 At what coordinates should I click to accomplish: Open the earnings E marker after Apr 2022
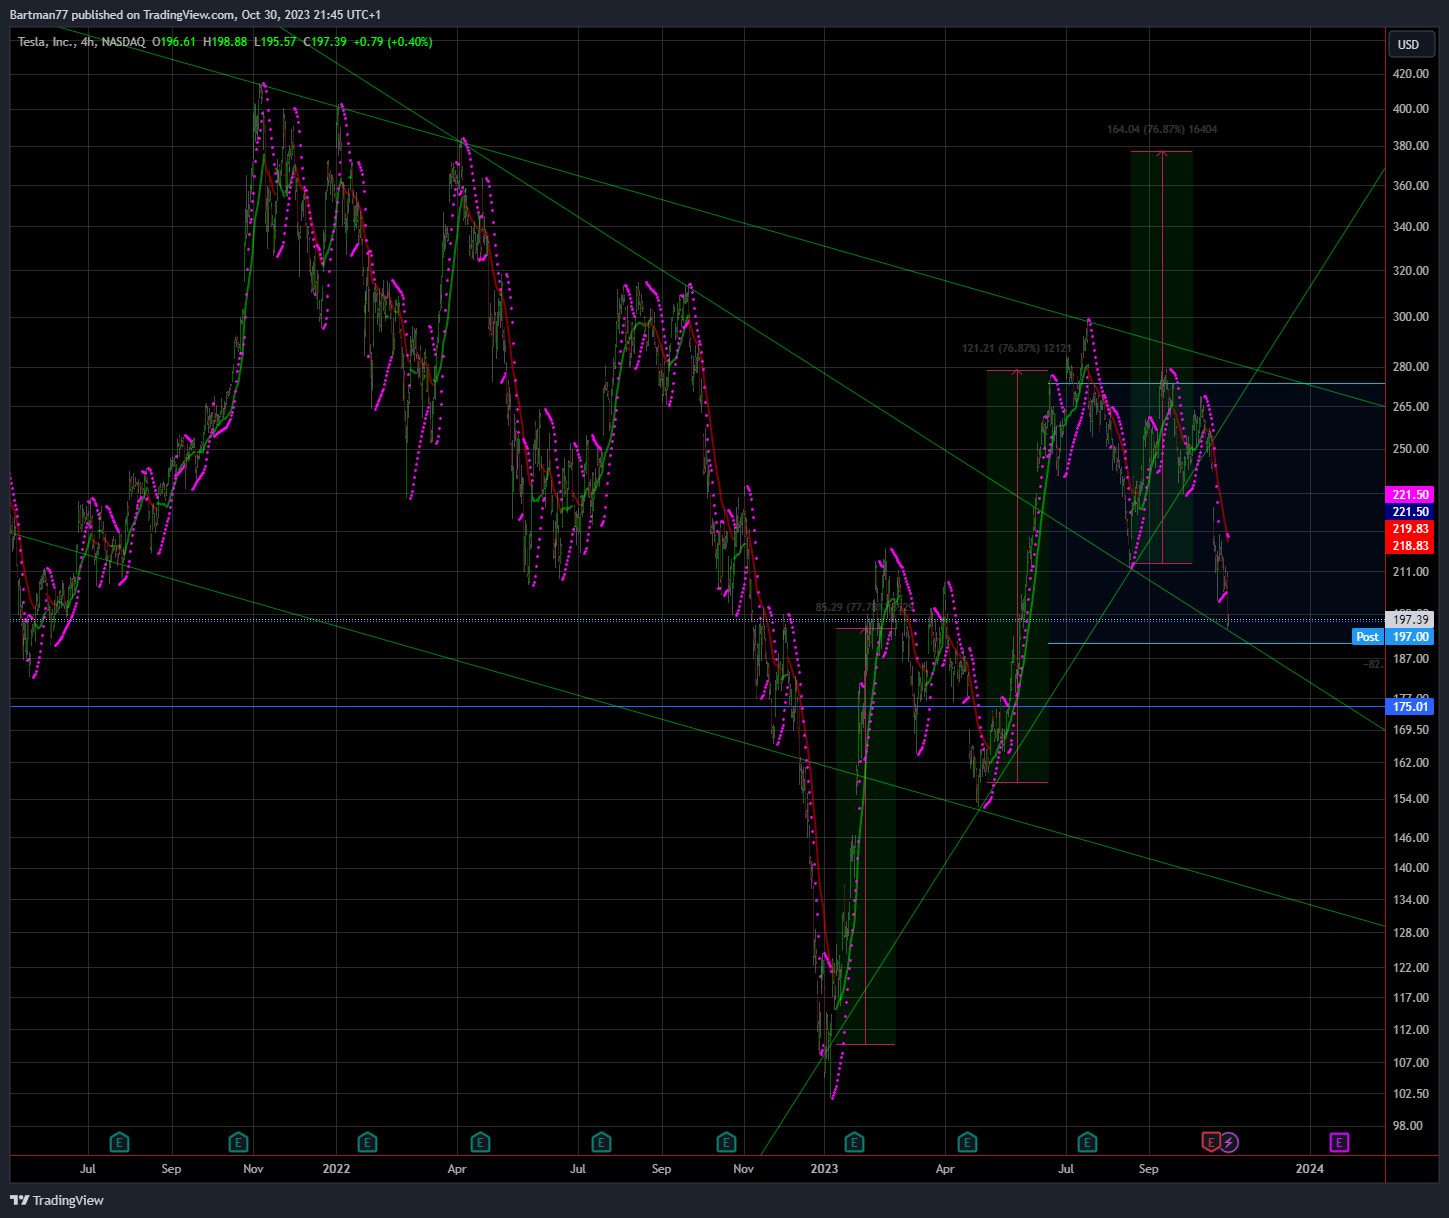tap(480, 1141)
